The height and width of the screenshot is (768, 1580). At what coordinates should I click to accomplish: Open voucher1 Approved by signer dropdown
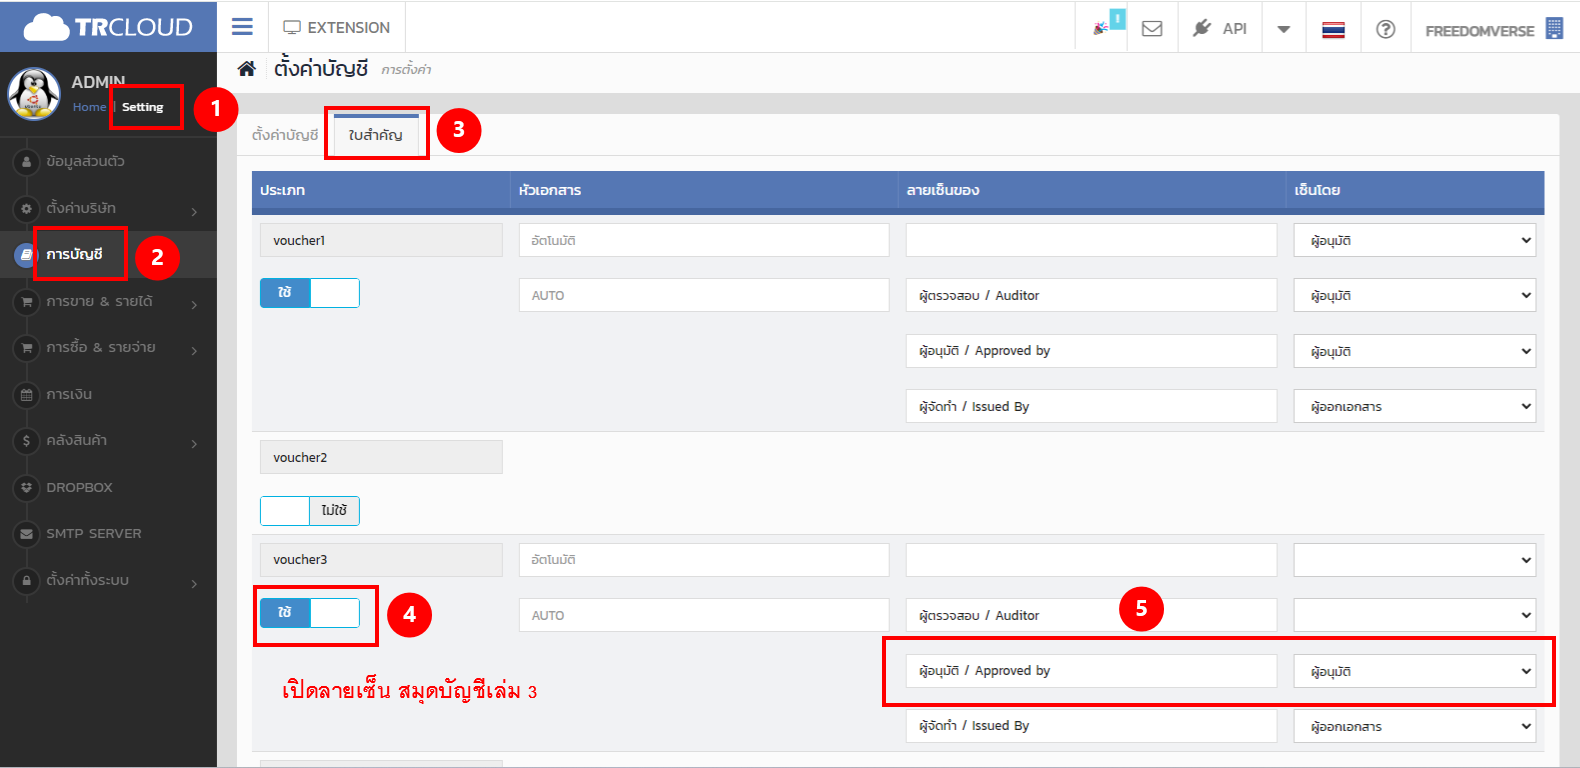(x=1415, y=351)
